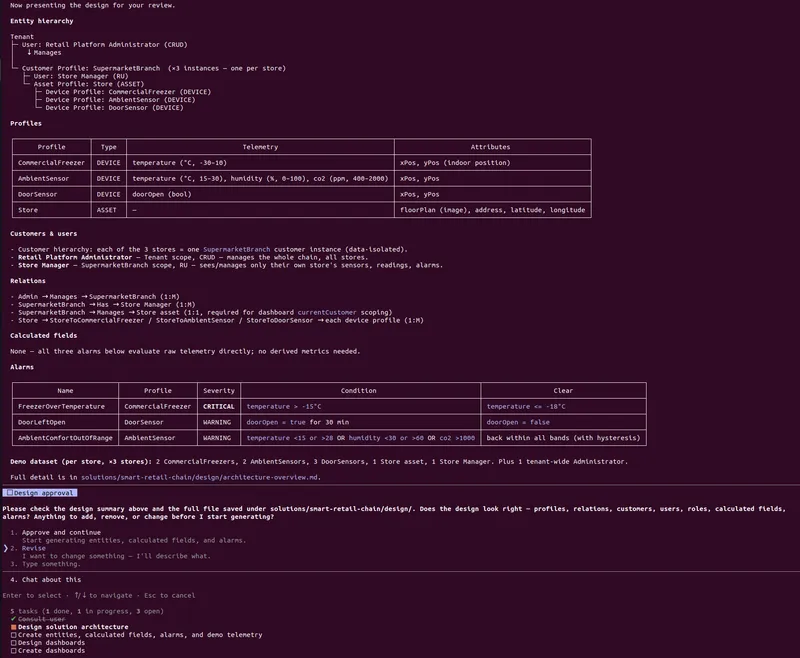
Task: Click the "Customers & users" heading
Action: [44, 234]
